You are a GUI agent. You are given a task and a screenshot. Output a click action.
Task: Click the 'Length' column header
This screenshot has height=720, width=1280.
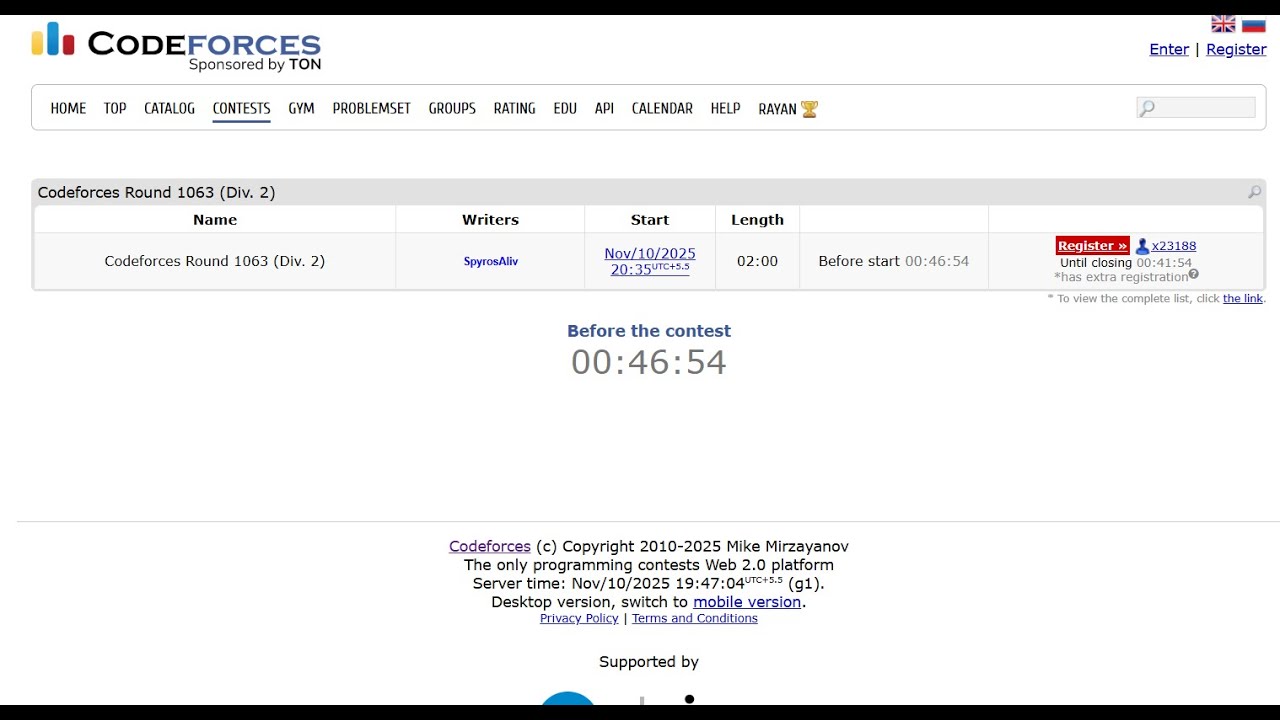point(757,220)
